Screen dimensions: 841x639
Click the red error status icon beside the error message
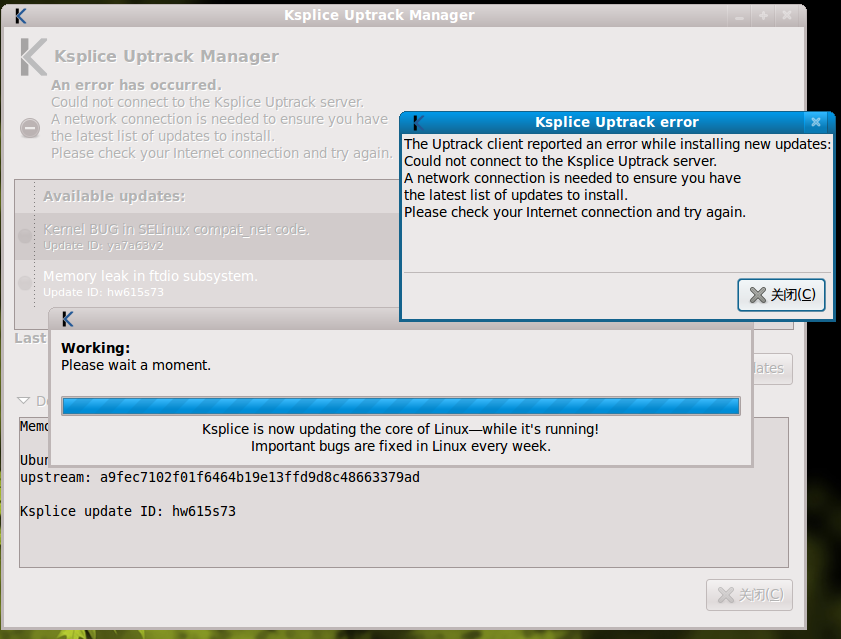click(x=30, y=128)
